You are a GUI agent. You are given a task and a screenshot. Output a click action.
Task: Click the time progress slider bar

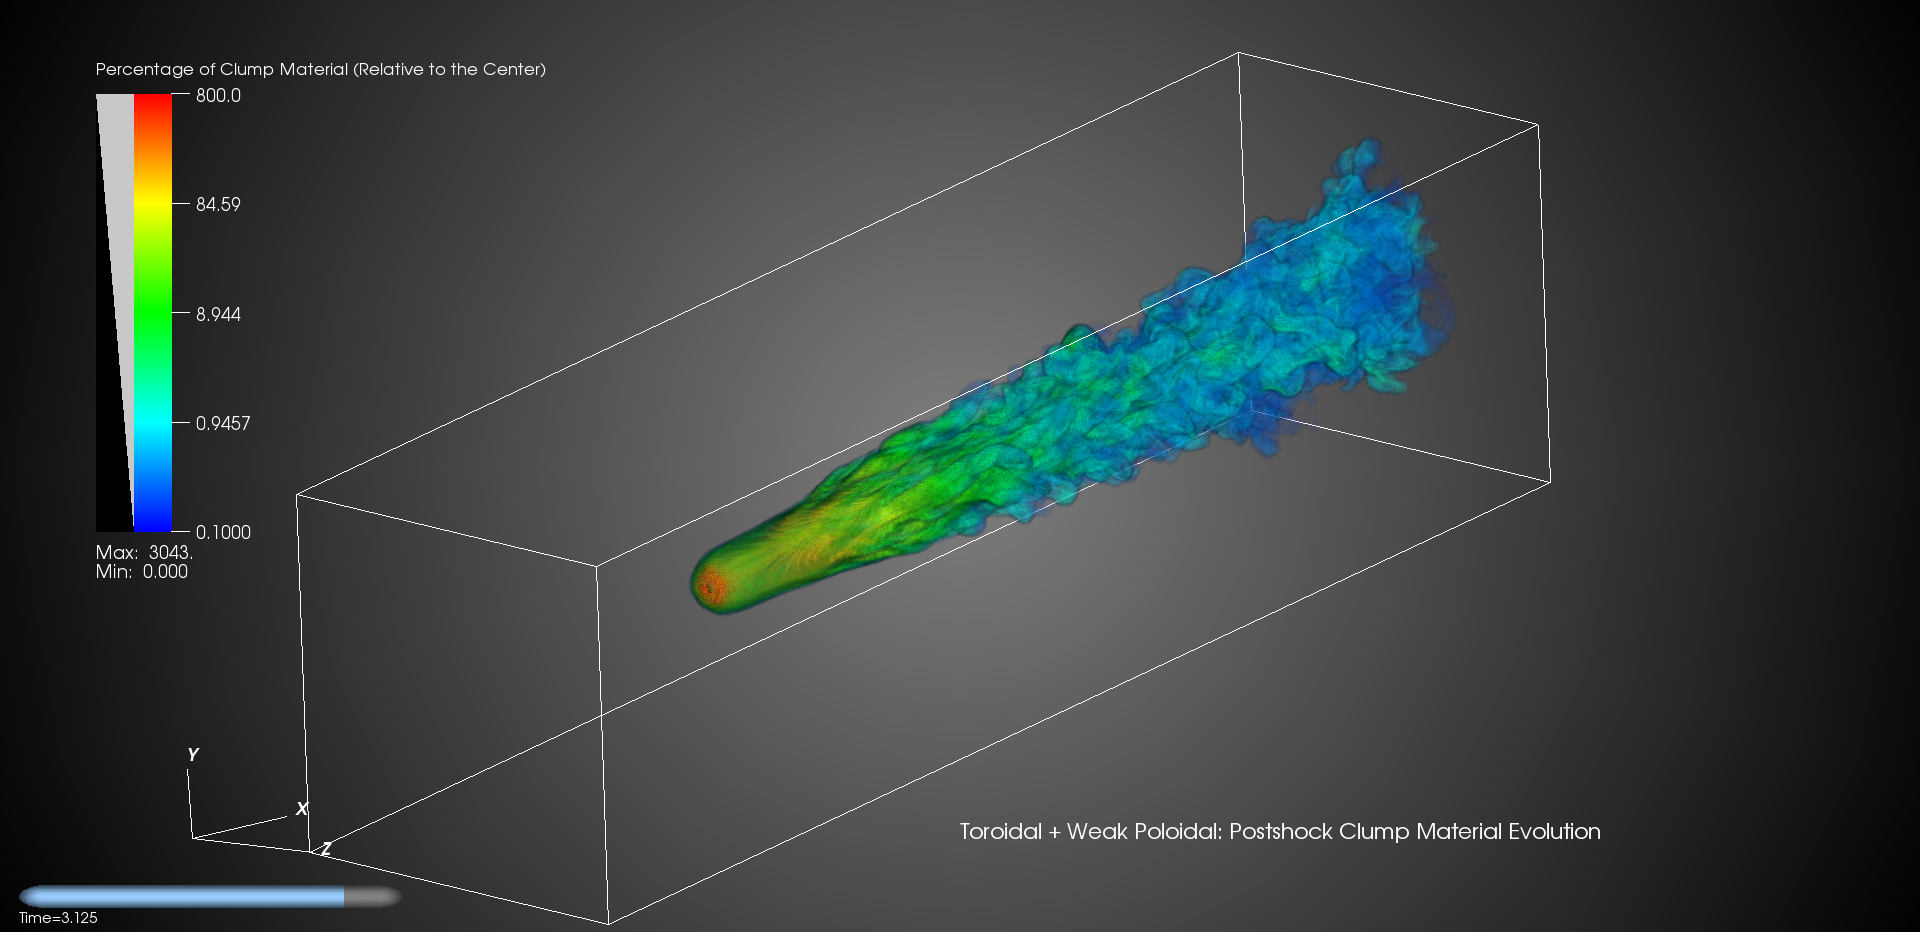(210, 897)
